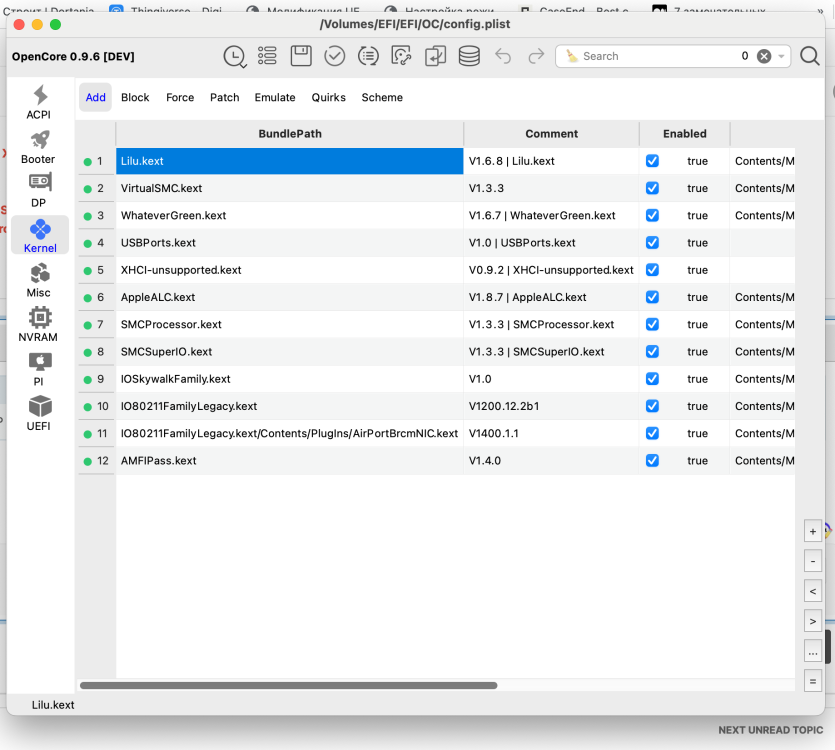This screenshot has width=835, height=750.
Task: Select the AMFIPass.kext BundlePath cell
Action: pos(290,460)
